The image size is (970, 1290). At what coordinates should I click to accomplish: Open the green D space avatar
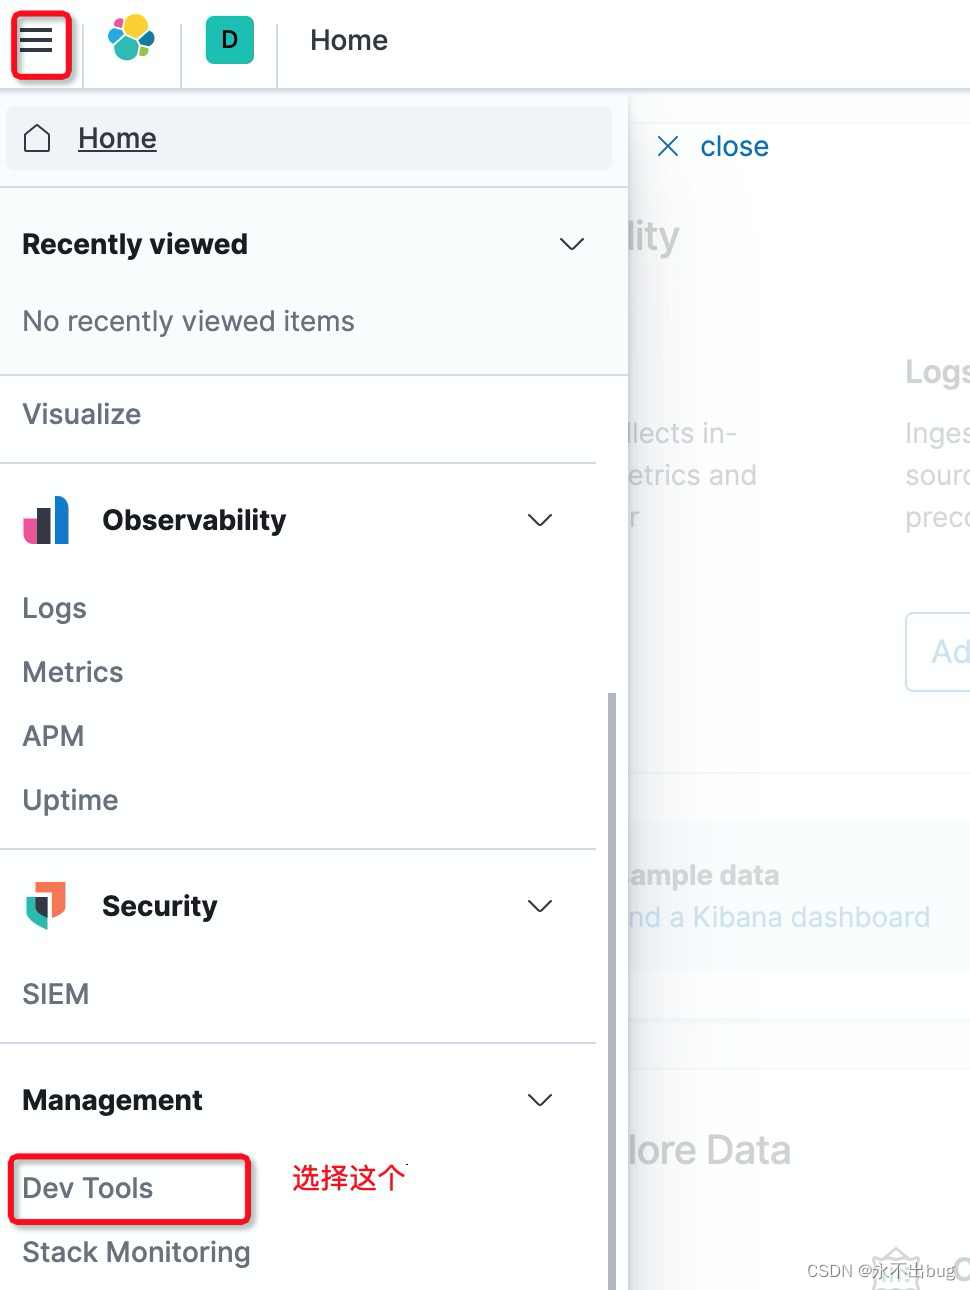pos(229,40)
